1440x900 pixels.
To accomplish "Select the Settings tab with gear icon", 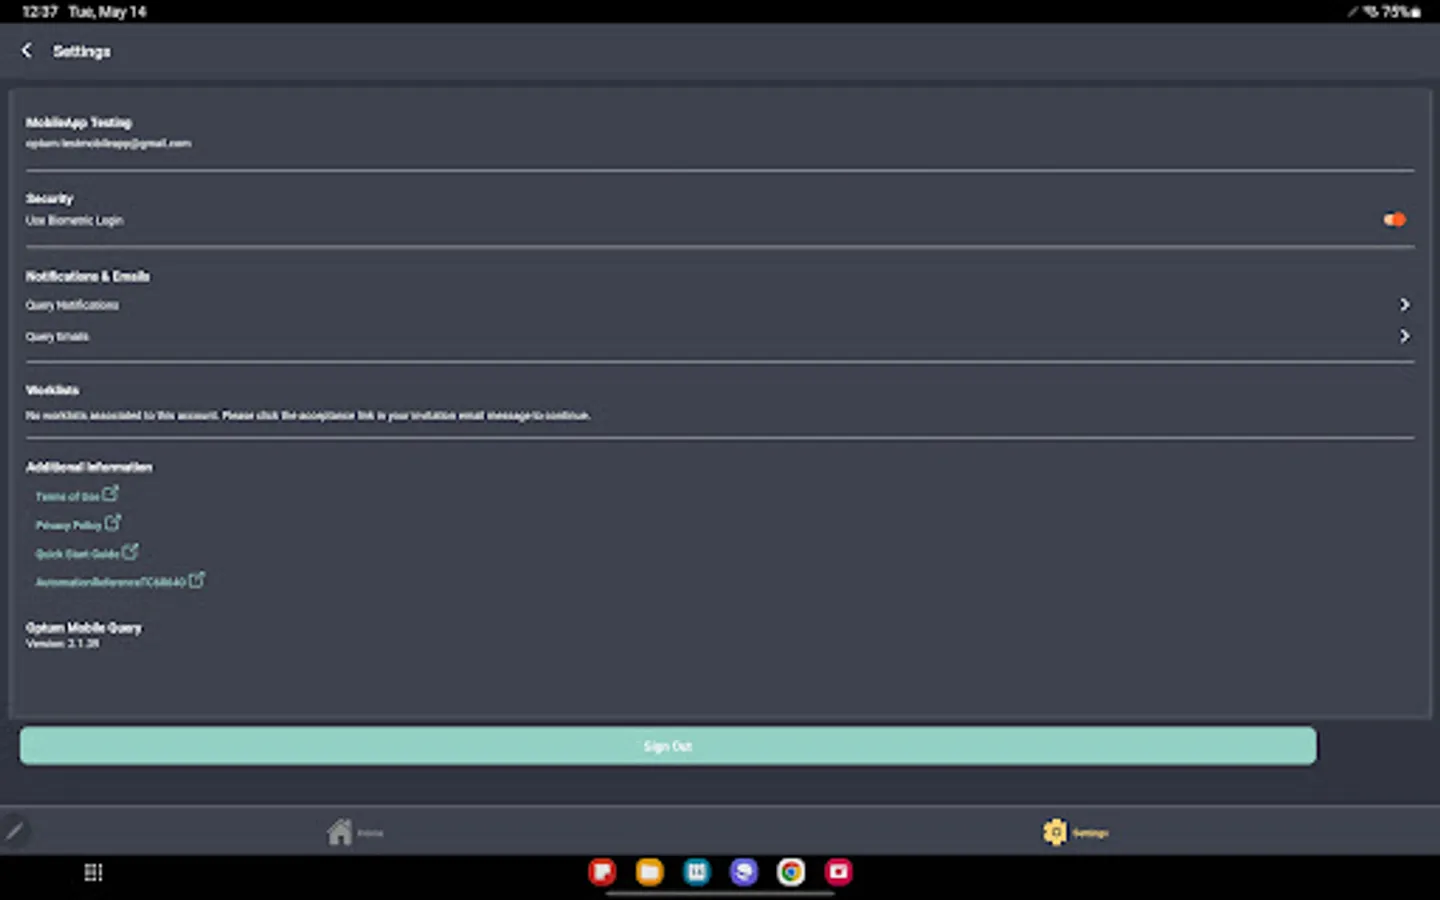I will click(x=1075, y=832).
